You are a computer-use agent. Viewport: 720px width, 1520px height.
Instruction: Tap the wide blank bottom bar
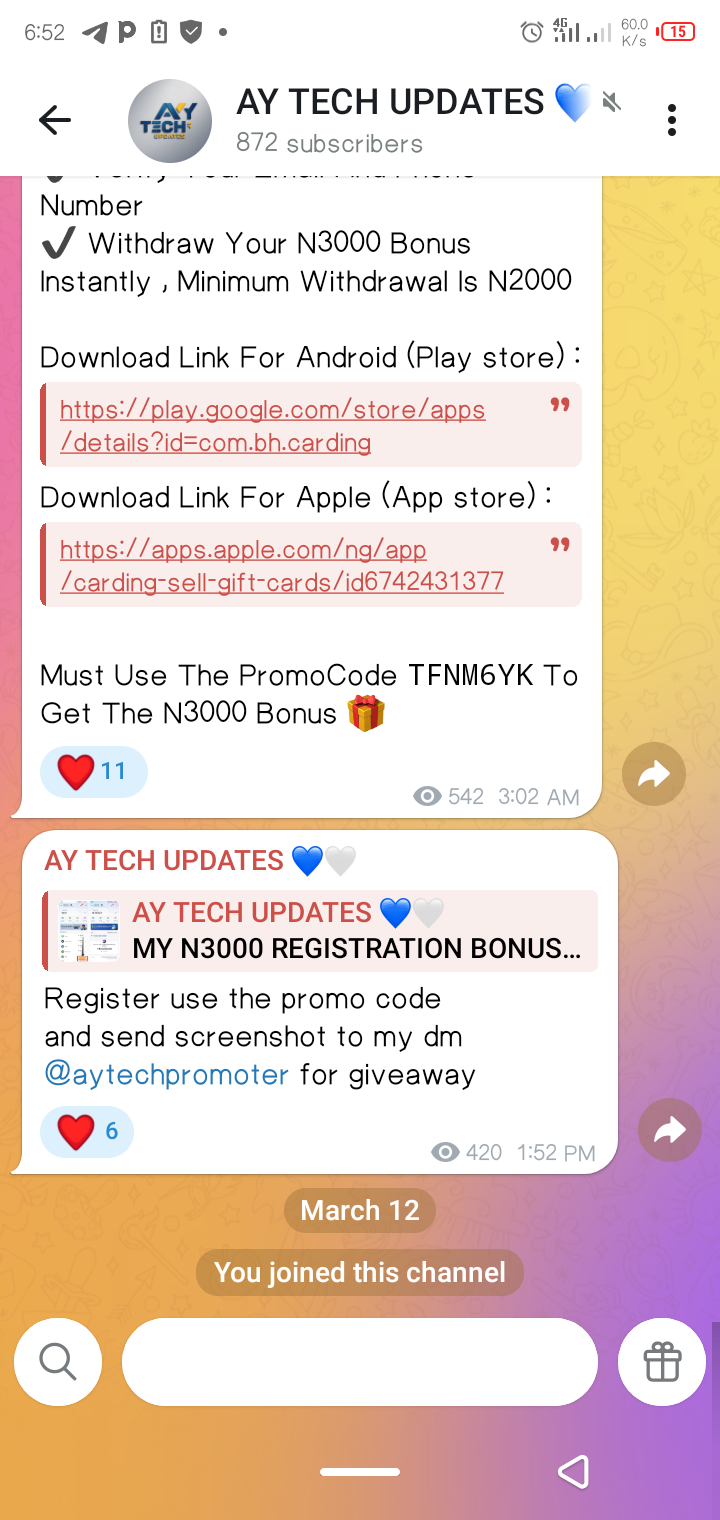pyautogui.click(x=360, y=1362)
